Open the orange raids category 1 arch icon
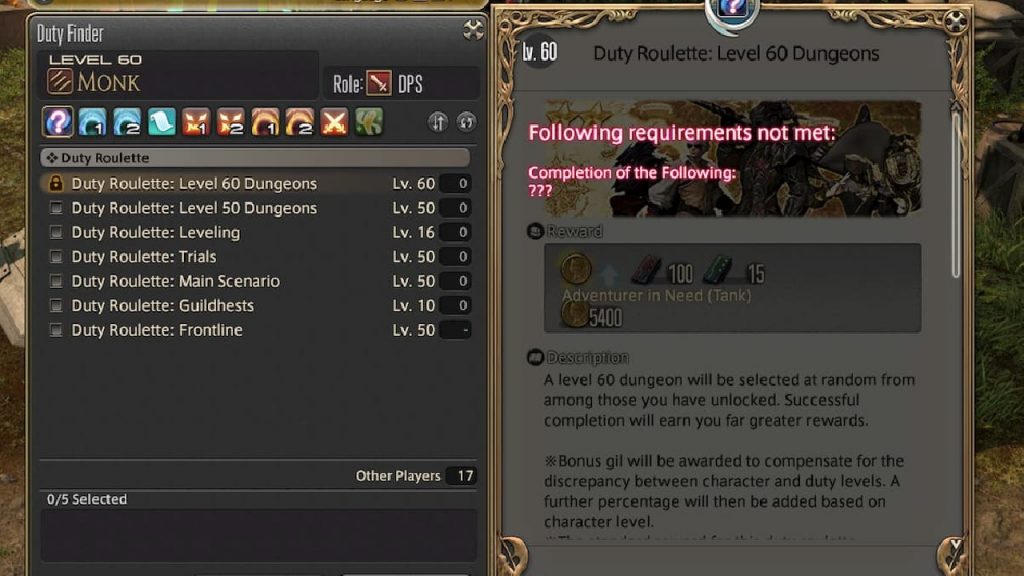 [x=265, y=122]
